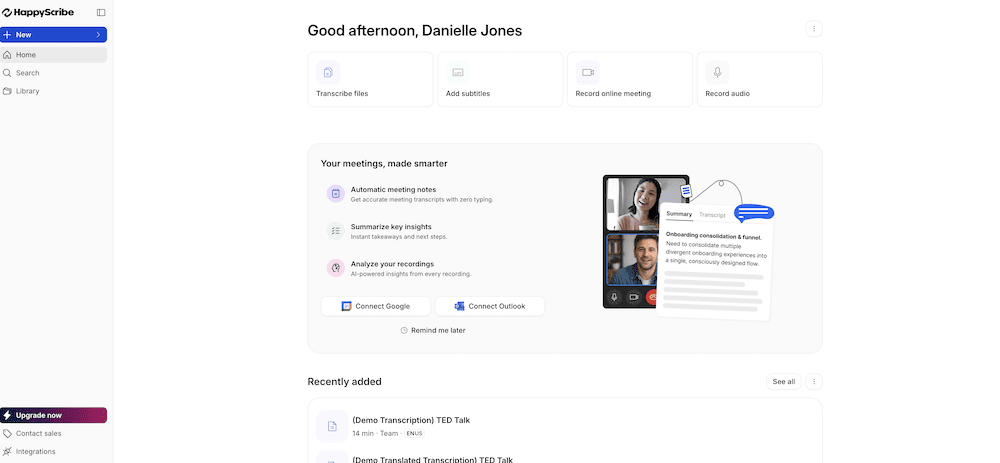This screenshot has width=1000, height=463.
Task: Open the three-dot menu beside the greeting
Action: [x=814, y=29]
